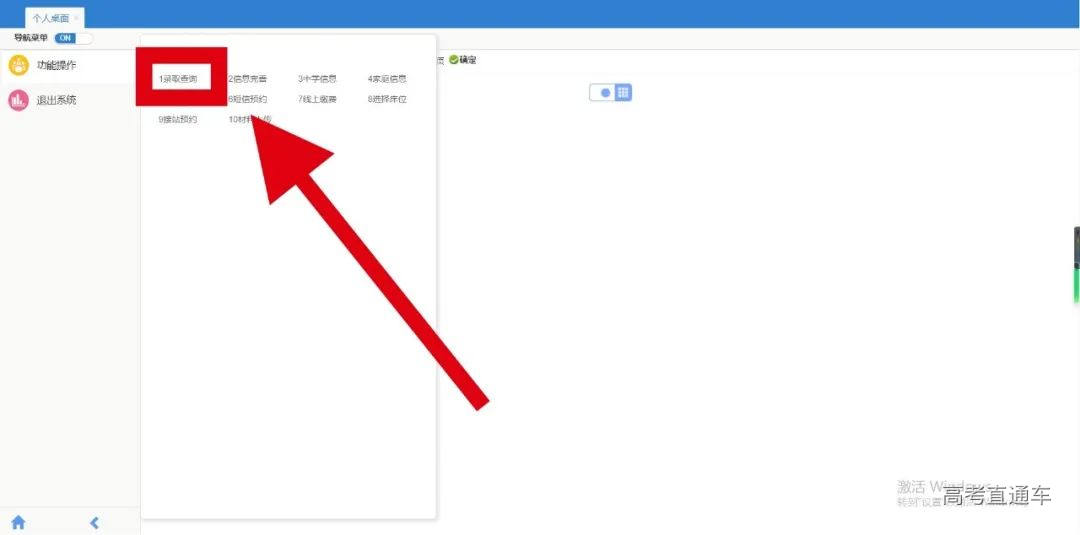This screenshot has width=1080, height=535.
Task: Click the pink 退出系统 chart icon
Action: pyautogui.click(x=18, y=100)
